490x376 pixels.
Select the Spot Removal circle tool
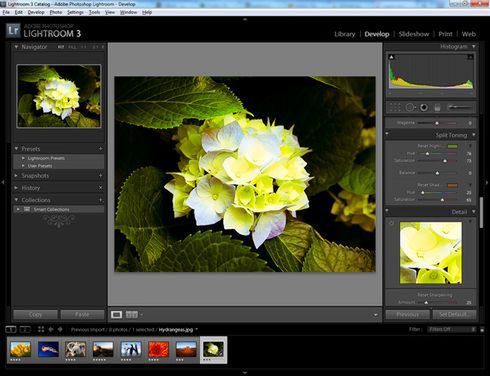click(410, 107)
